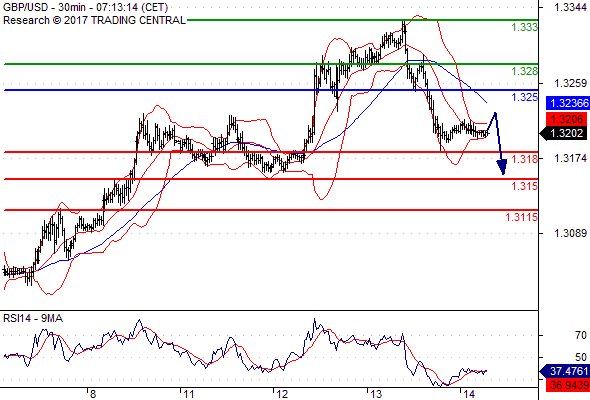The width and height of the screenshot is (590, 400).
Task: Click the red 1.315 support label
Action: click(525, 186)
